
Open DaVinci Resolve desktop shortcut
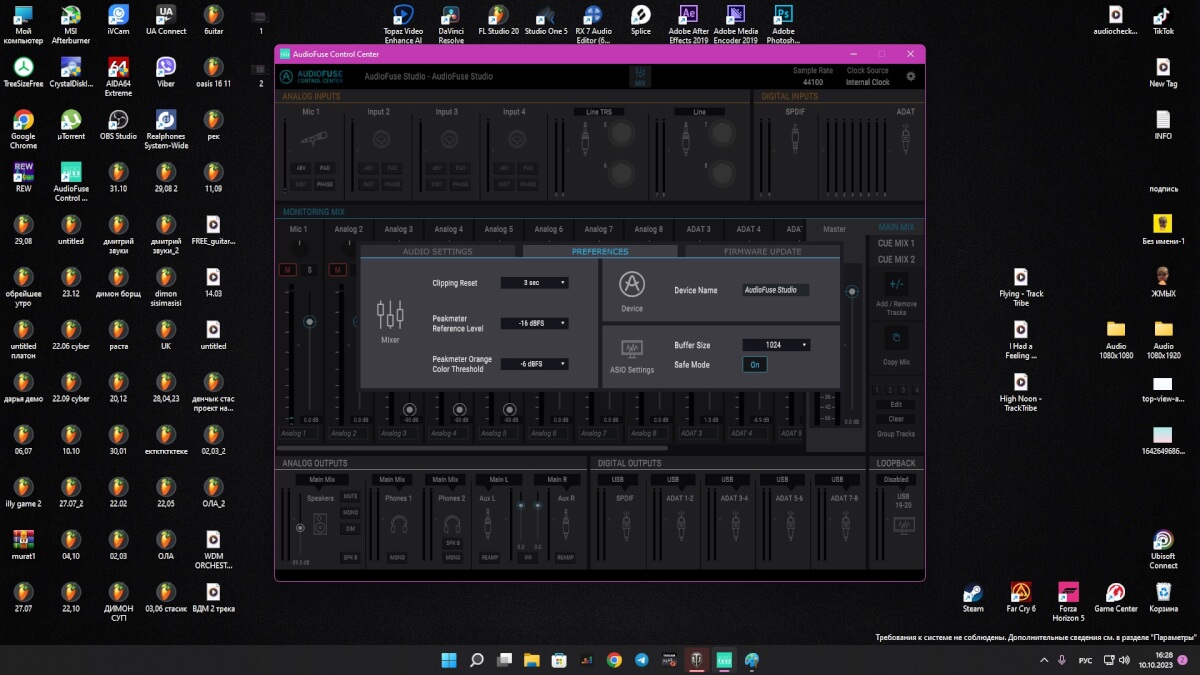coord(451,24)
